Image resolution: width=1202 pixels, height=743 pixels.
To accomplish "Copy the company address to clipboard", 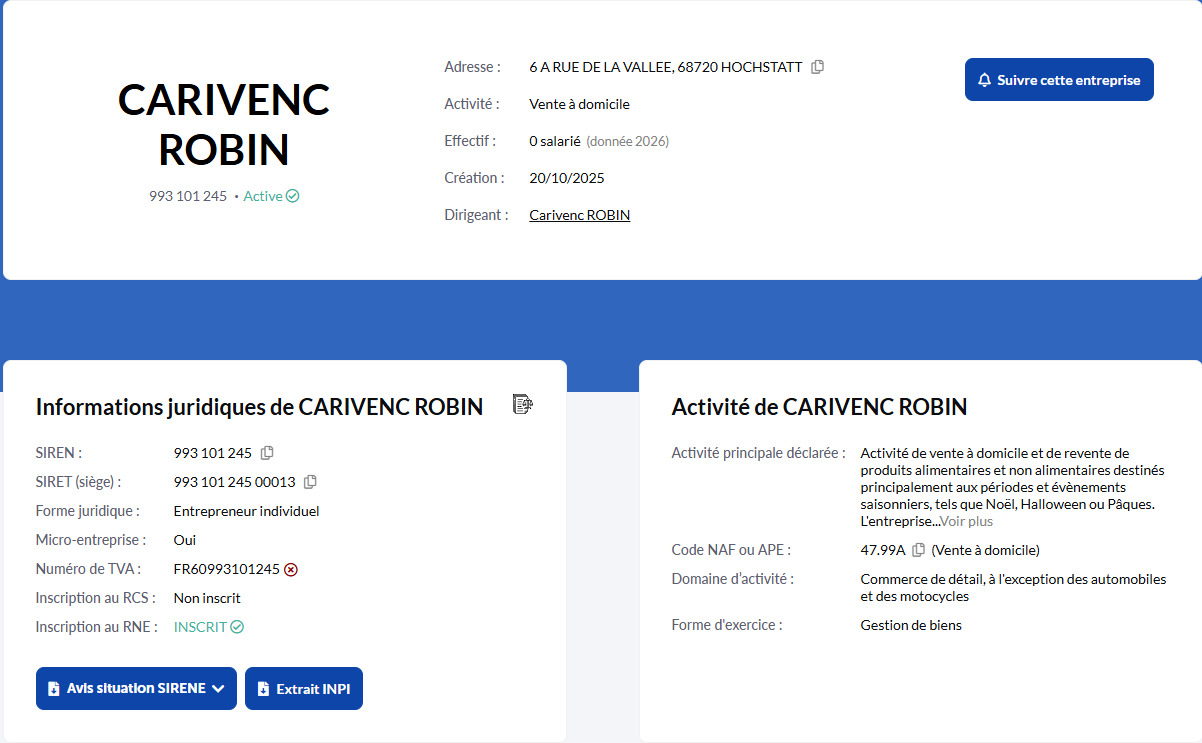I will [818, 66].
